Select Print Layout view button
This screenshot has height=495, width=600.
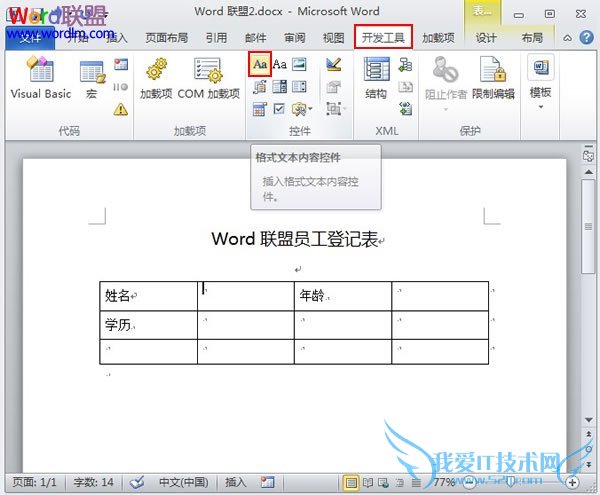click(x=351, y=483)
